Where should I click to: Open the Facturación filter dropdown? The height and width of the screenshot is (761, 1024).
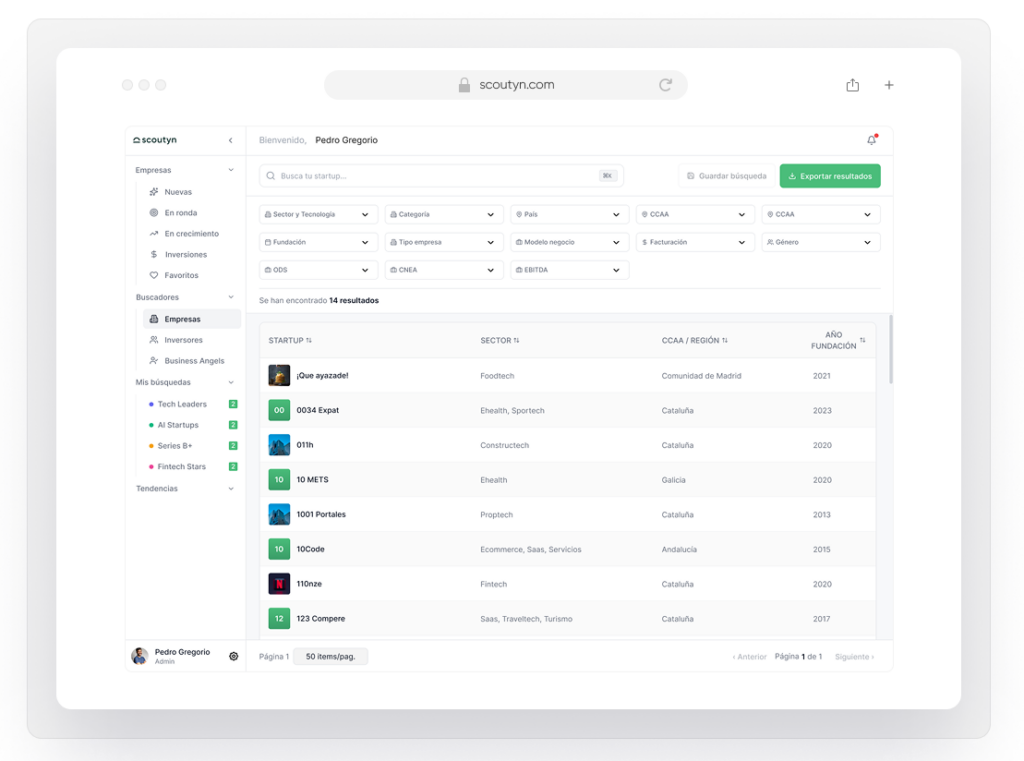click(694, 241)
